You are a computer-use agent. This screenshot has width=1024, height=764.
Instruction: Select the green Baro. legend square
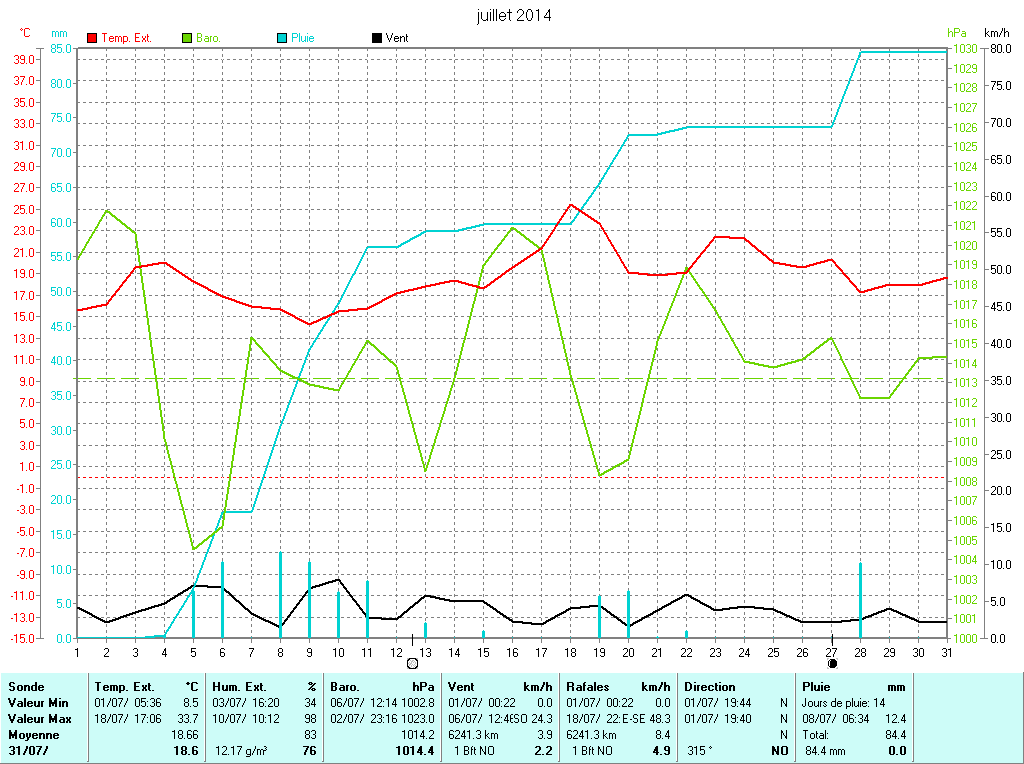pos(187,38)
